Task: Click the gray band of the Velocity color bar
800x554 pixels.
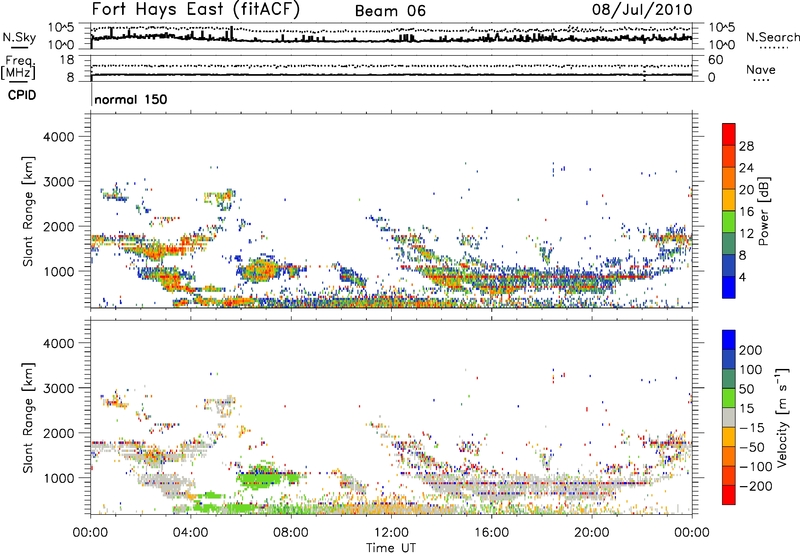Action: pyautogui.click(x=729, y=417)
